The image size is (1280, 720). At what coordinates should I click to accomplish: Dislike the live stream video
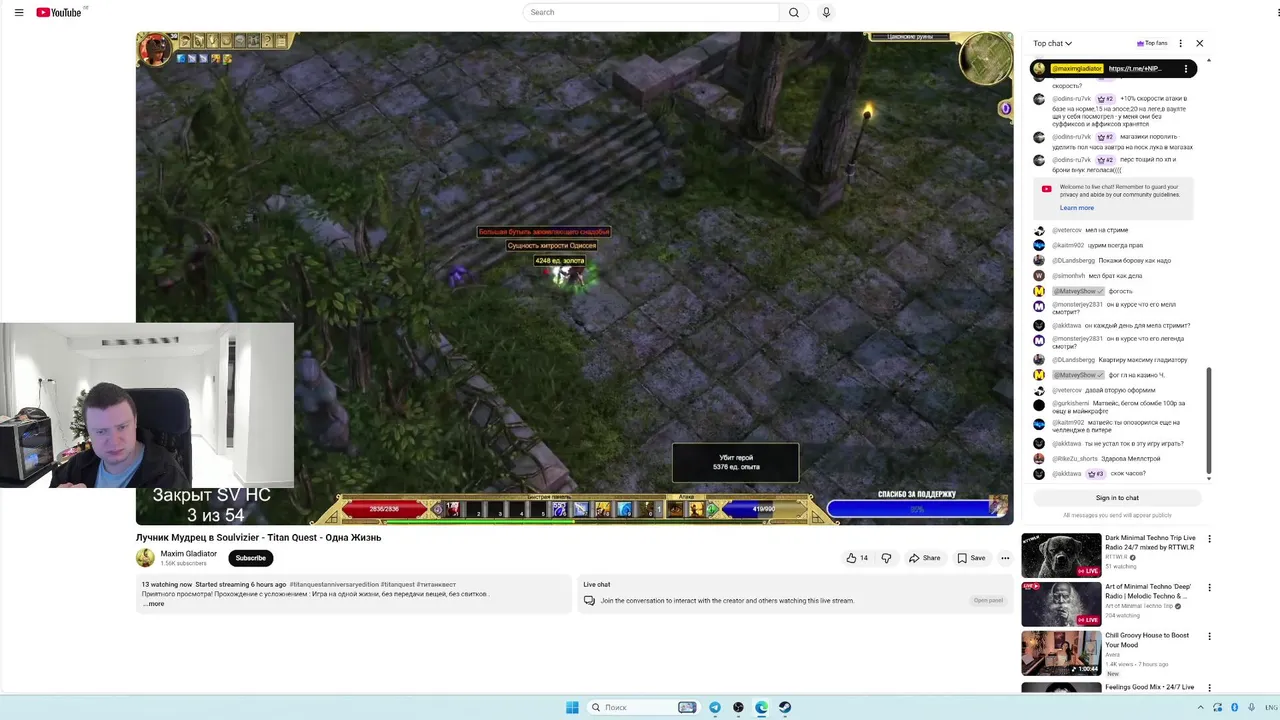click(886, 558)
